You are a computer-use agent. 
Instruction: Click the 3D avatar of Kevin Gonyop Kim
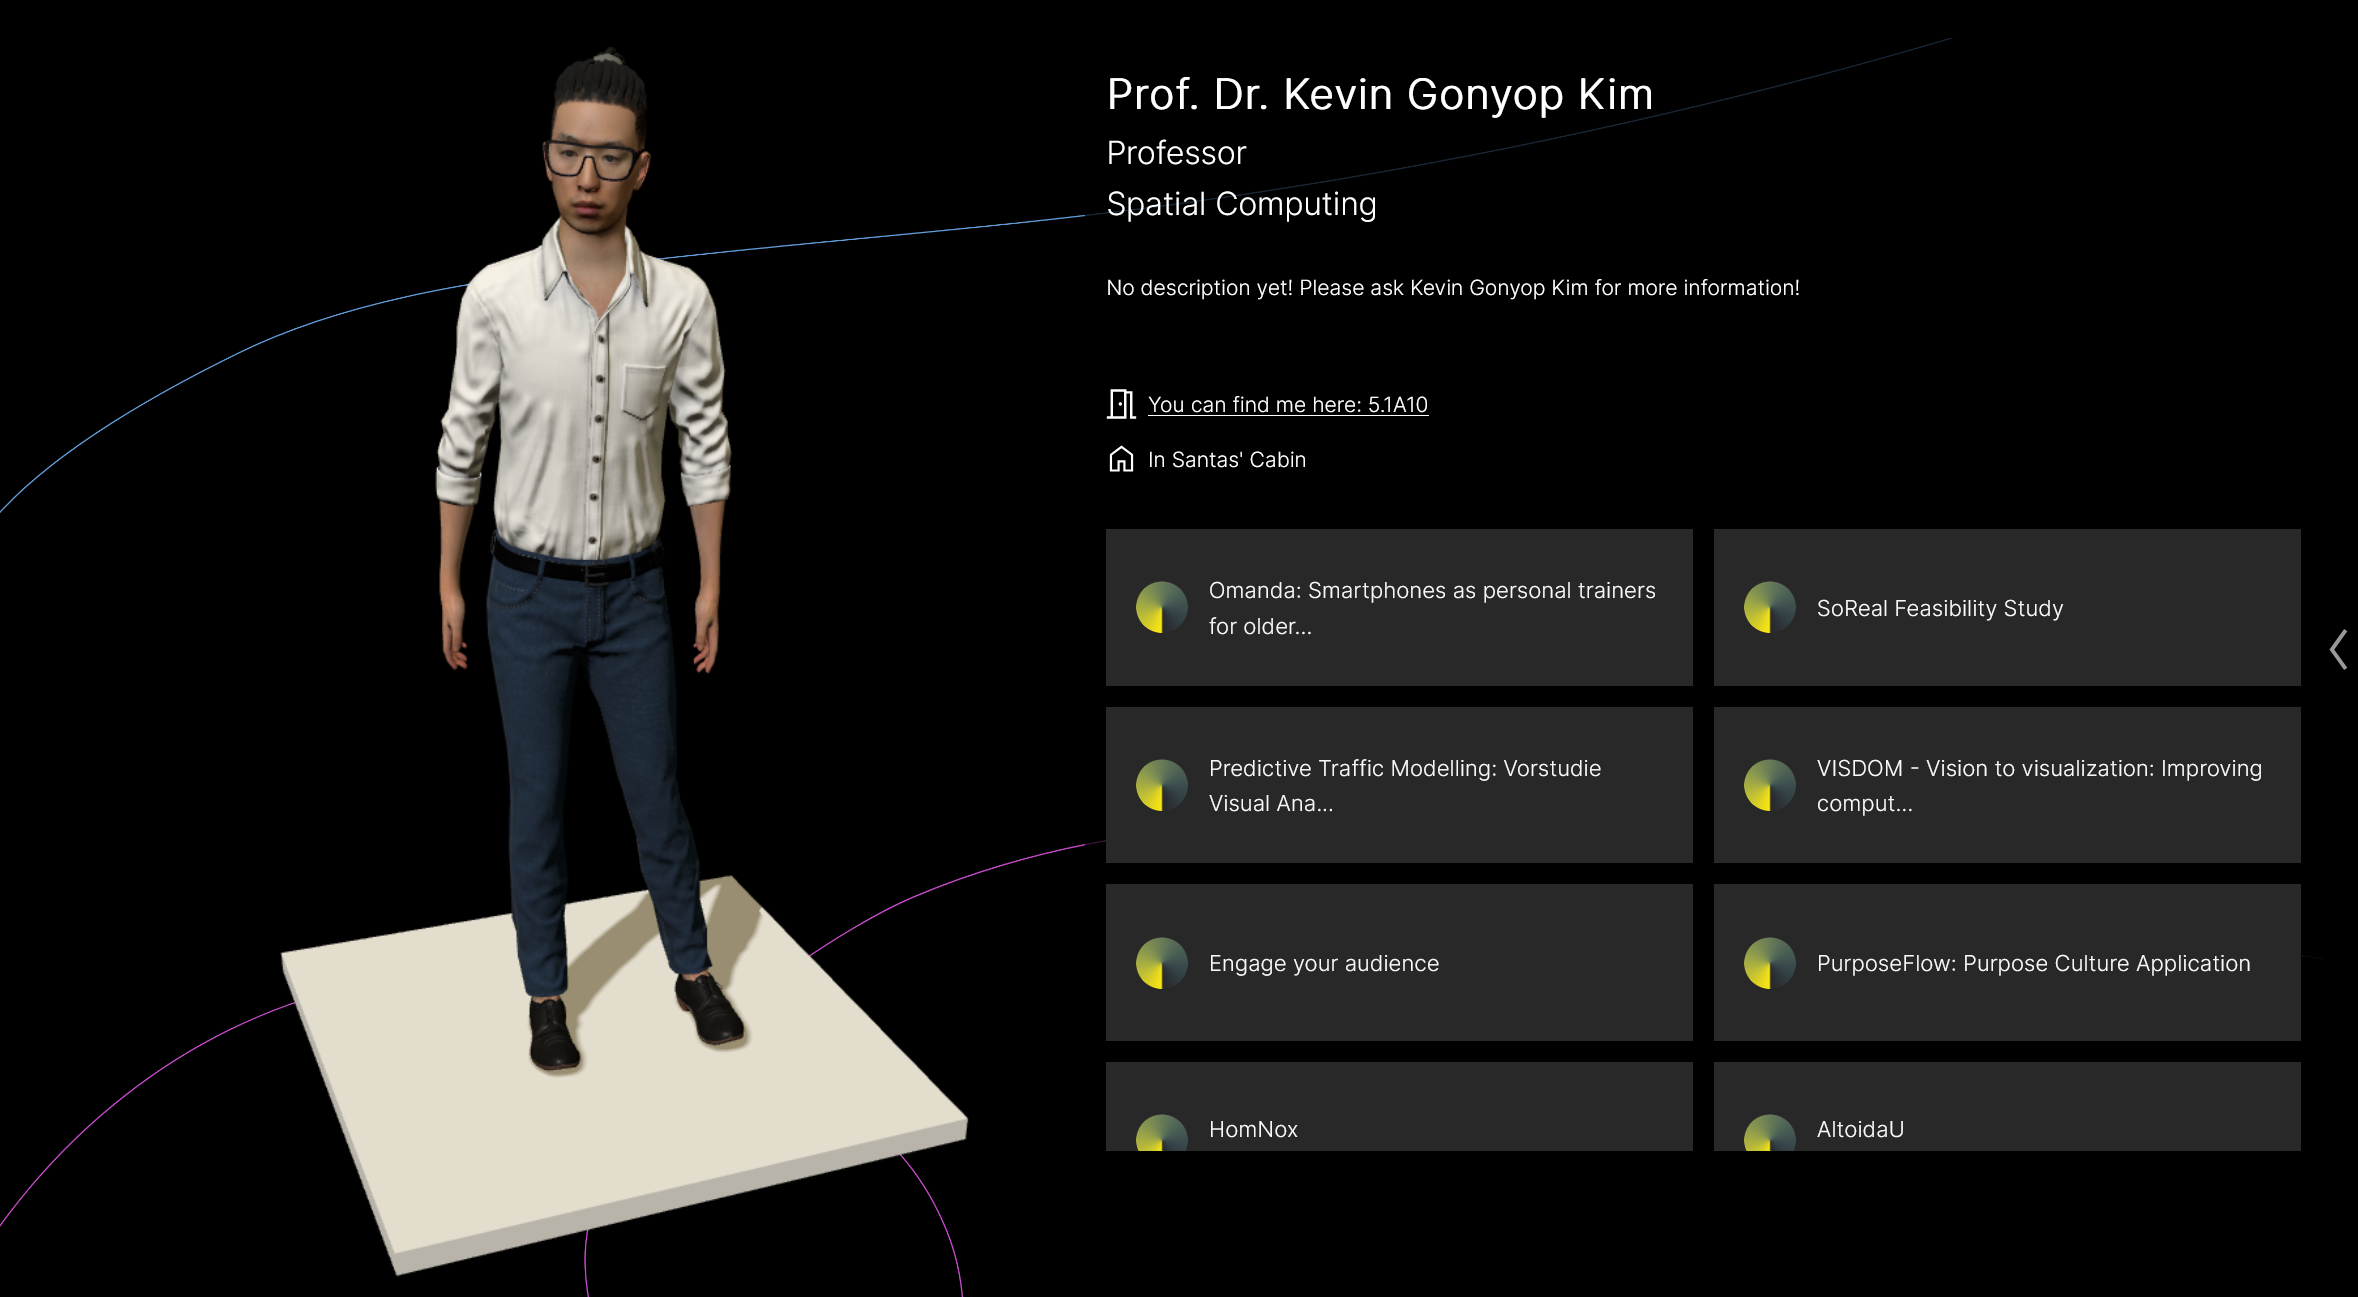[x=590, y=560]
